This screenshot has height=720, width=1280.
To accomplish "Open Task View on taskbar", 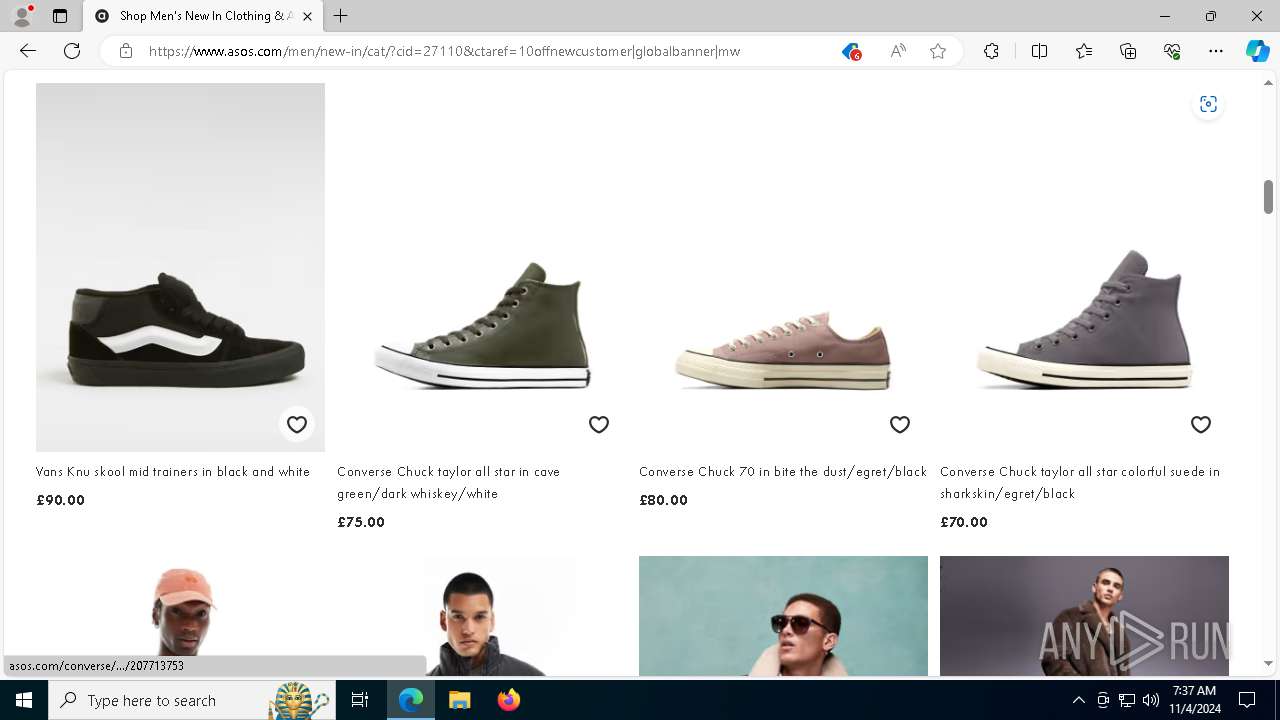I will click(360, 700).
